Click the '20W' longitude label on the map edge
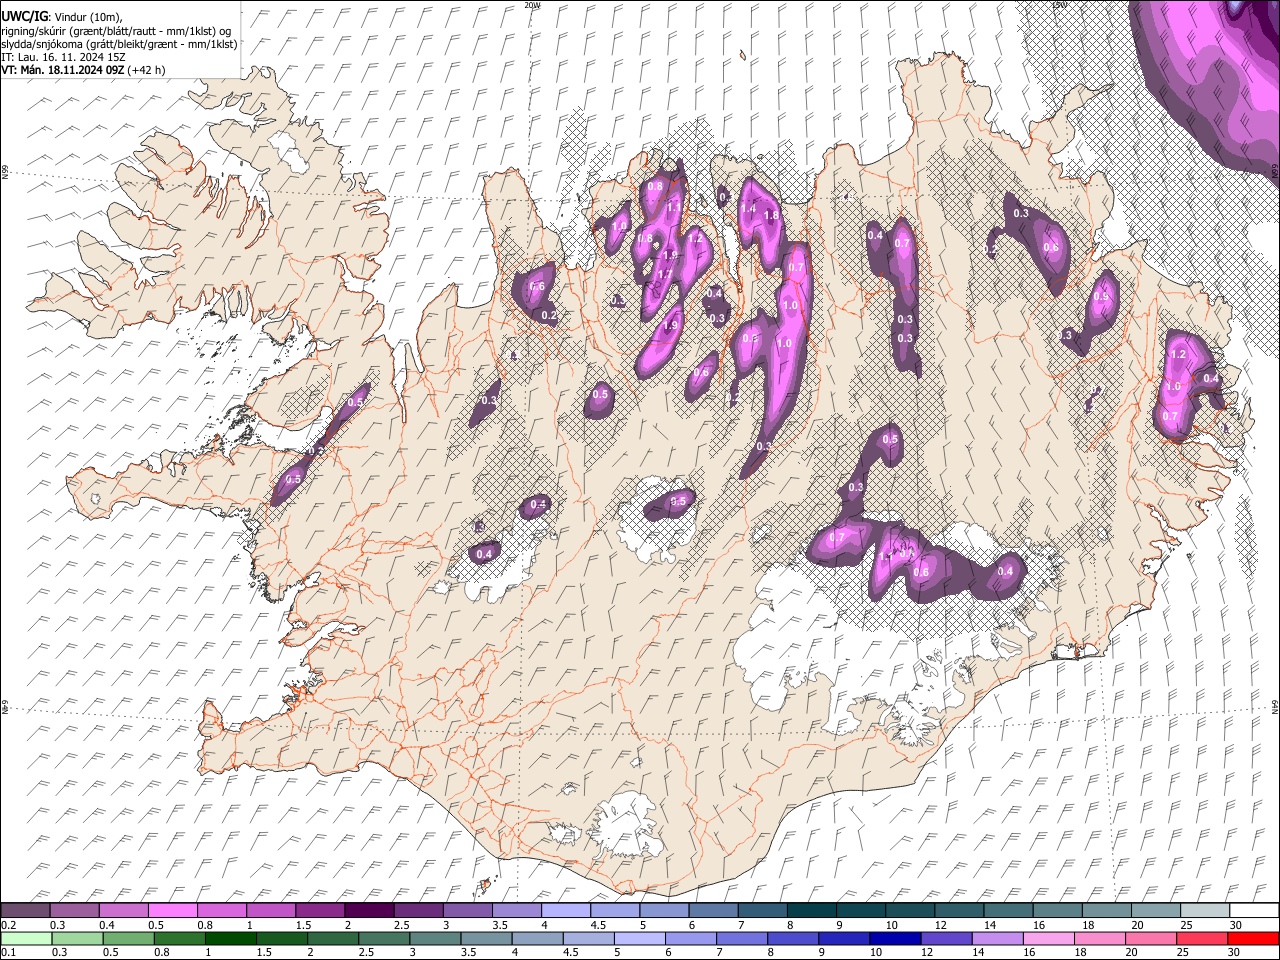 (x=532, y=5)
